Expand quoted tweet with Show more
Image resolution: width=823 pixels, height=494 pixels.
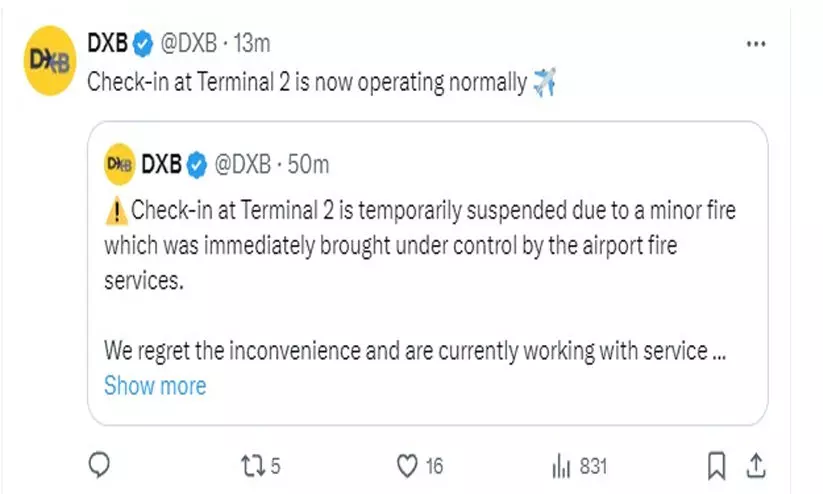tap(155, 386)
